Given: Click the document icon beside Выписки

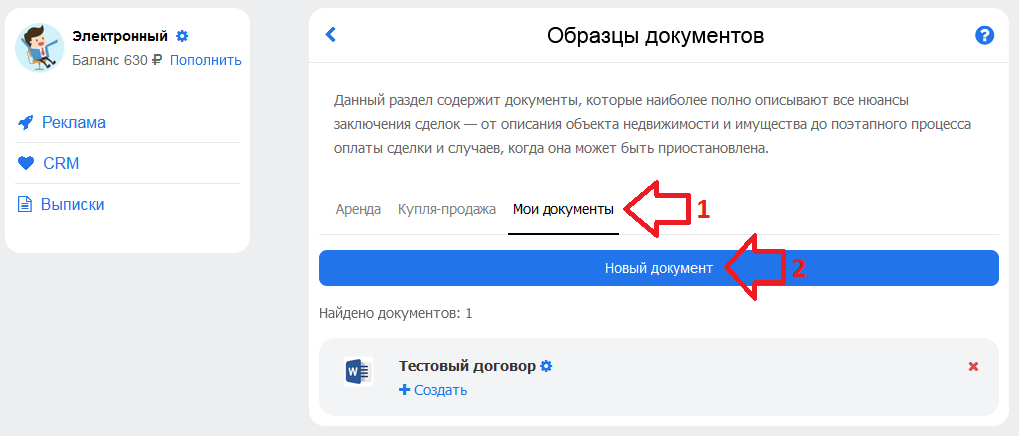Looking at the screenshot, I should pyautogui.click(x=25, y=205).
